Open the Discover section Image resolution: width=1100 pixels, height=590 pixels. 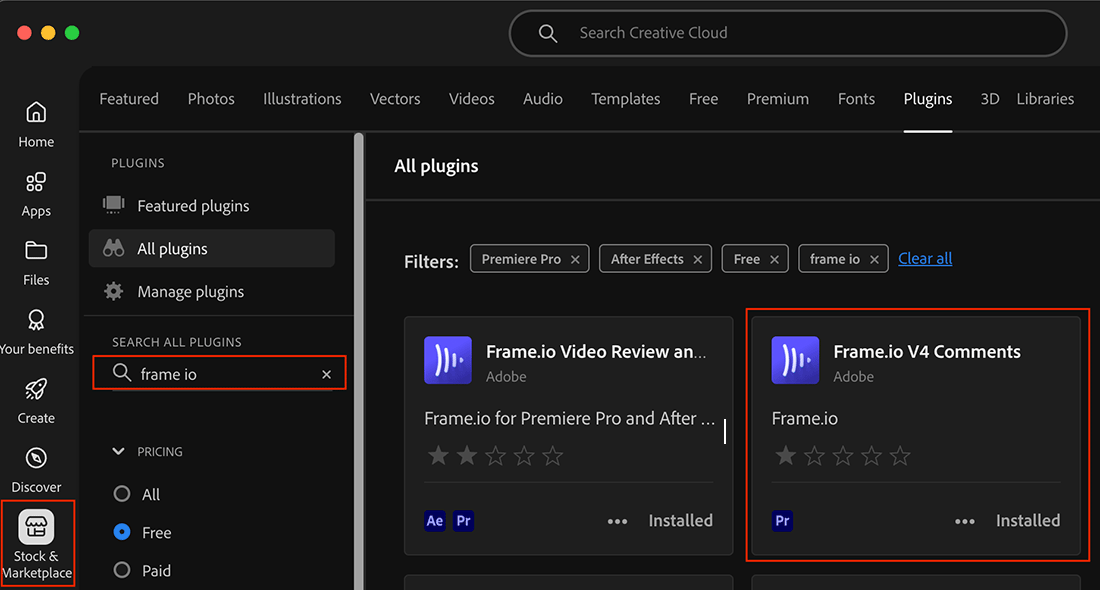(36, 471)
